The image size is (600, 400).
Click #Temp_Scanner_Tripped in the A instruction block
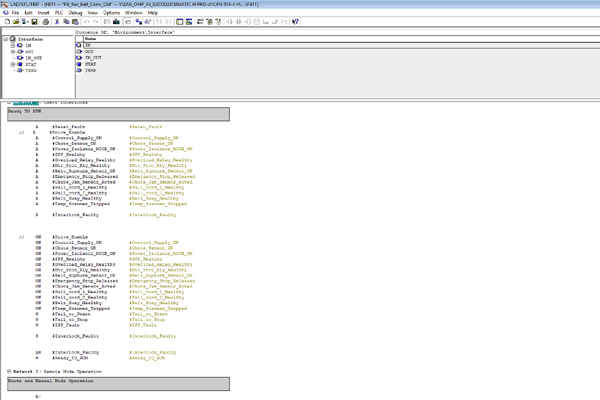tap(81, 204)
